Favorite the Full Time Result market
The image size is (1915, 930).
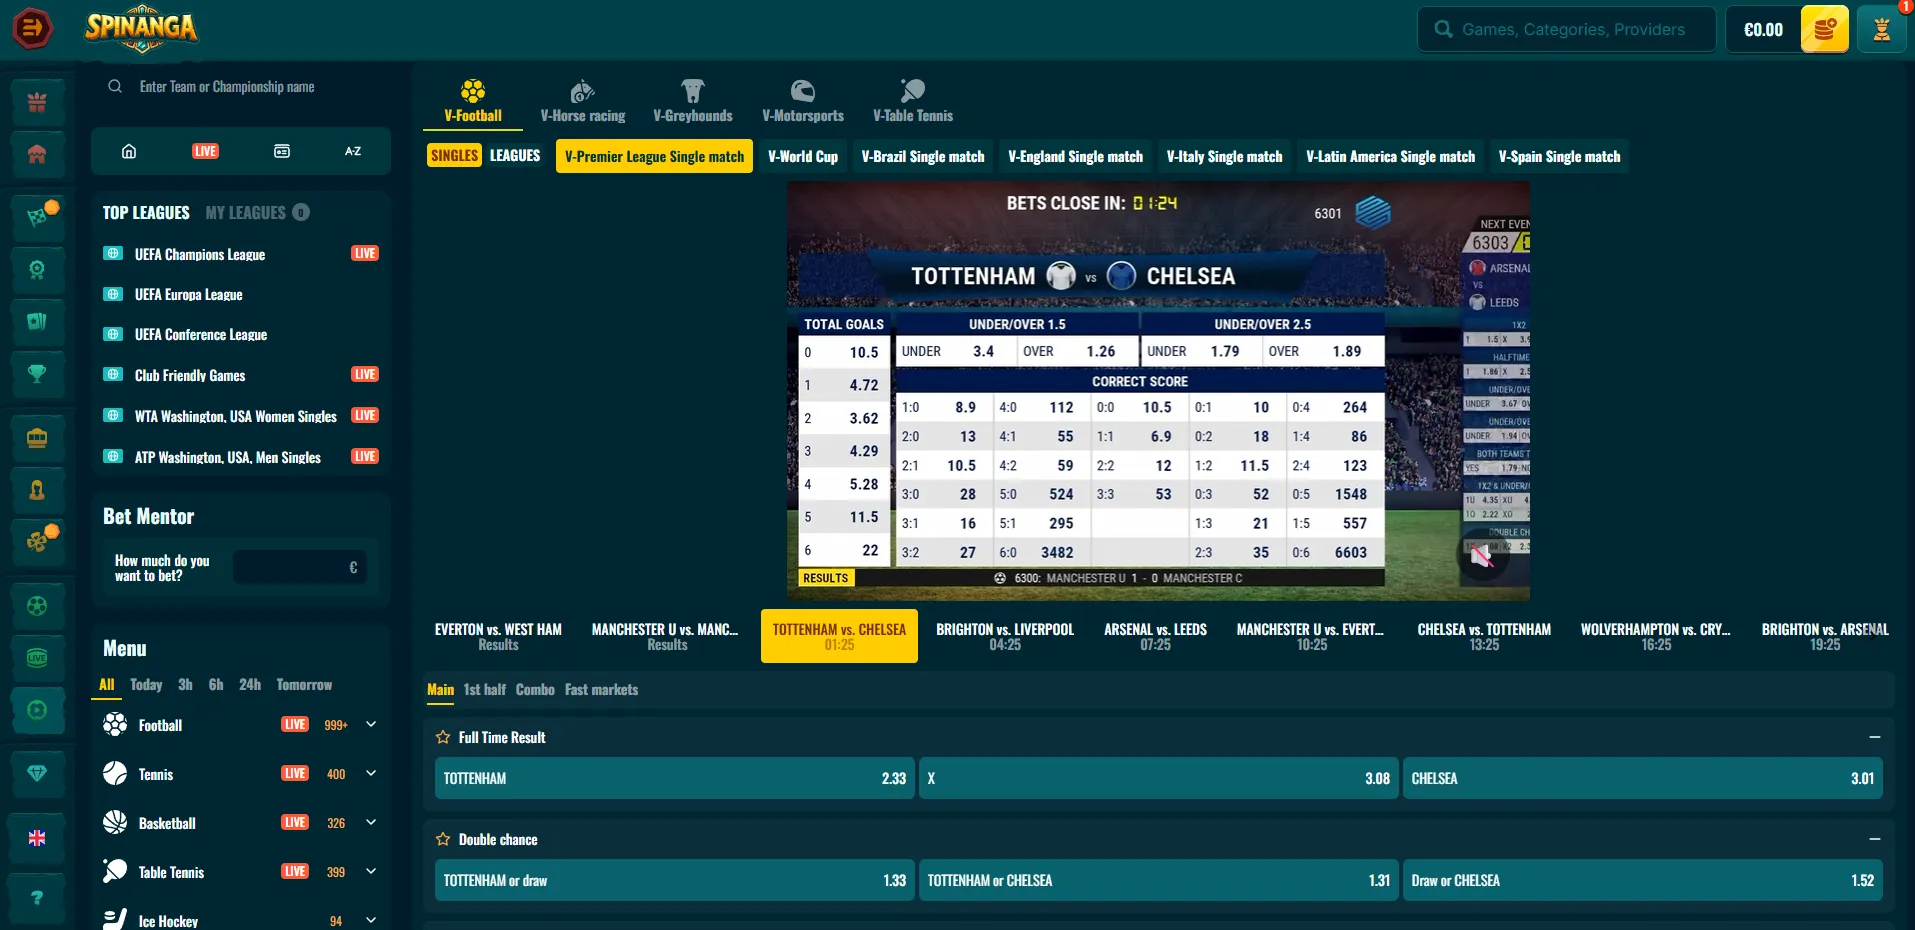[x=443, y=737]
